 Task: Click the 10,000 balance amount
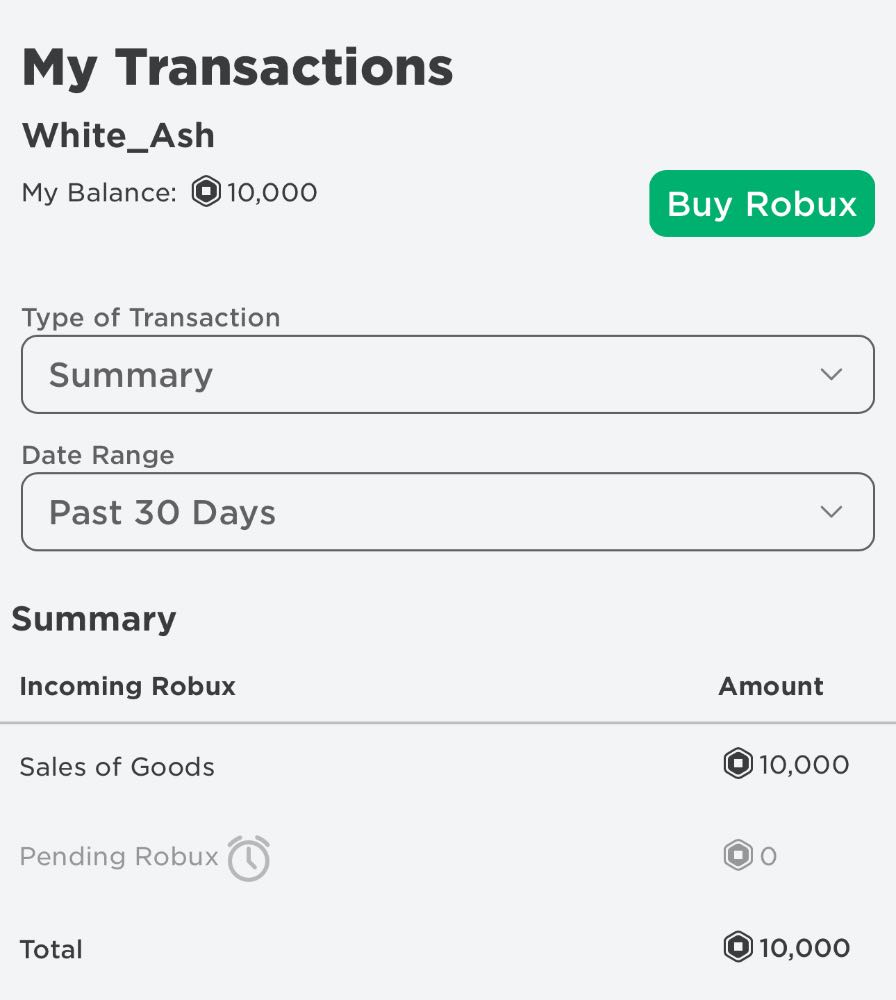click(x=272, y=192)
